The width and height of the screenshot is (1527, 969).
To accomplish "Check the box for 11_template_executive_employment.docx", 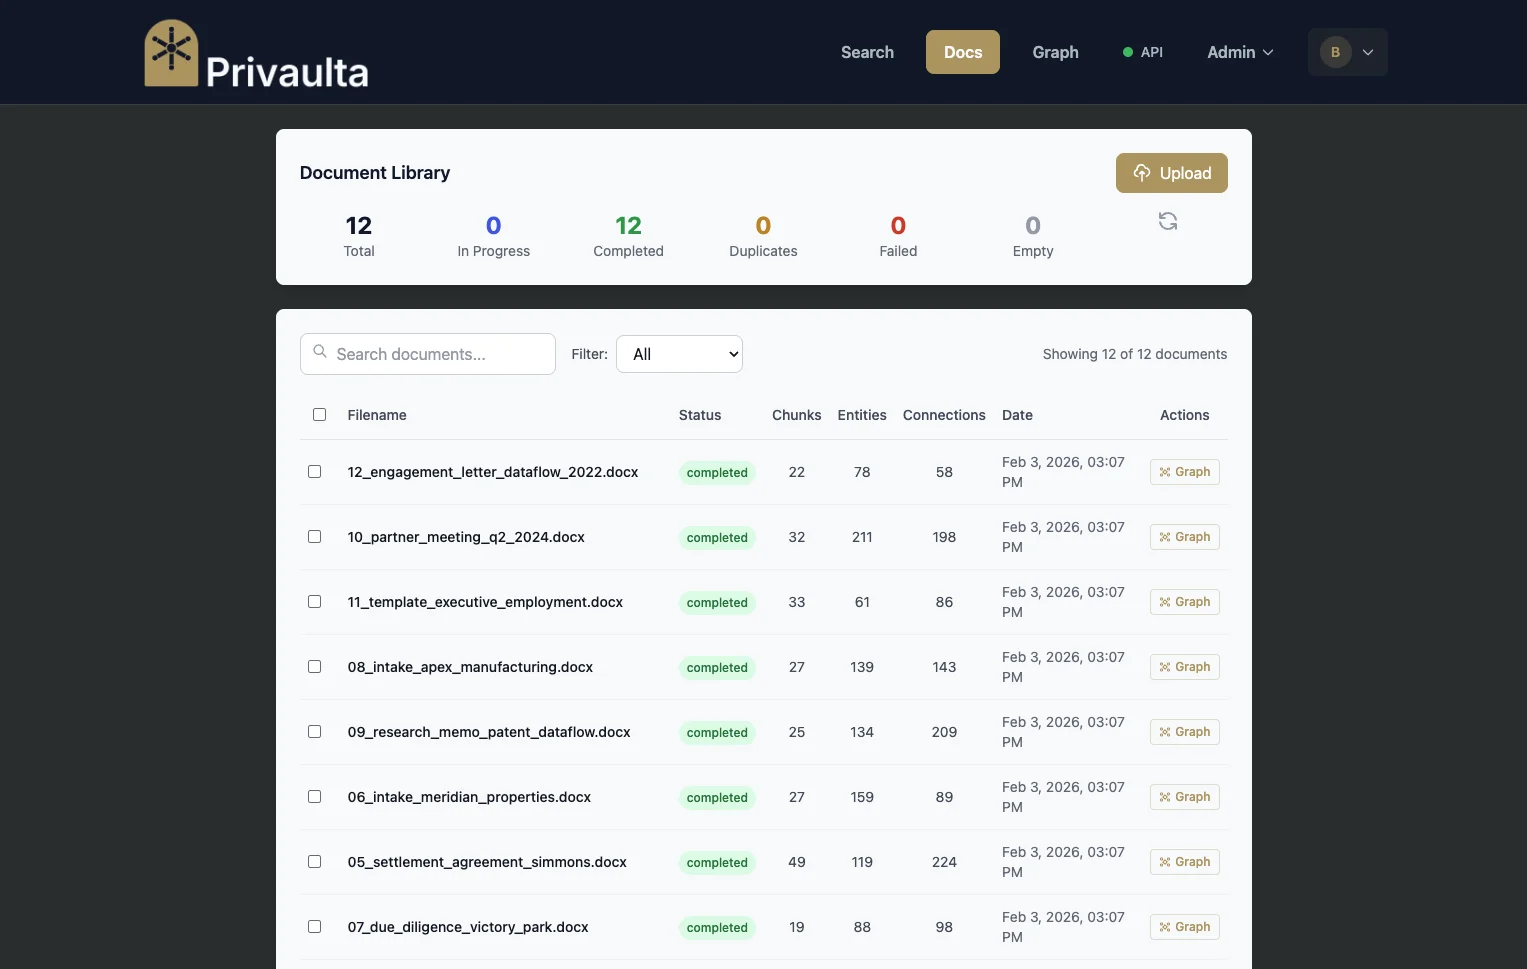I will [x=314, y=602].
